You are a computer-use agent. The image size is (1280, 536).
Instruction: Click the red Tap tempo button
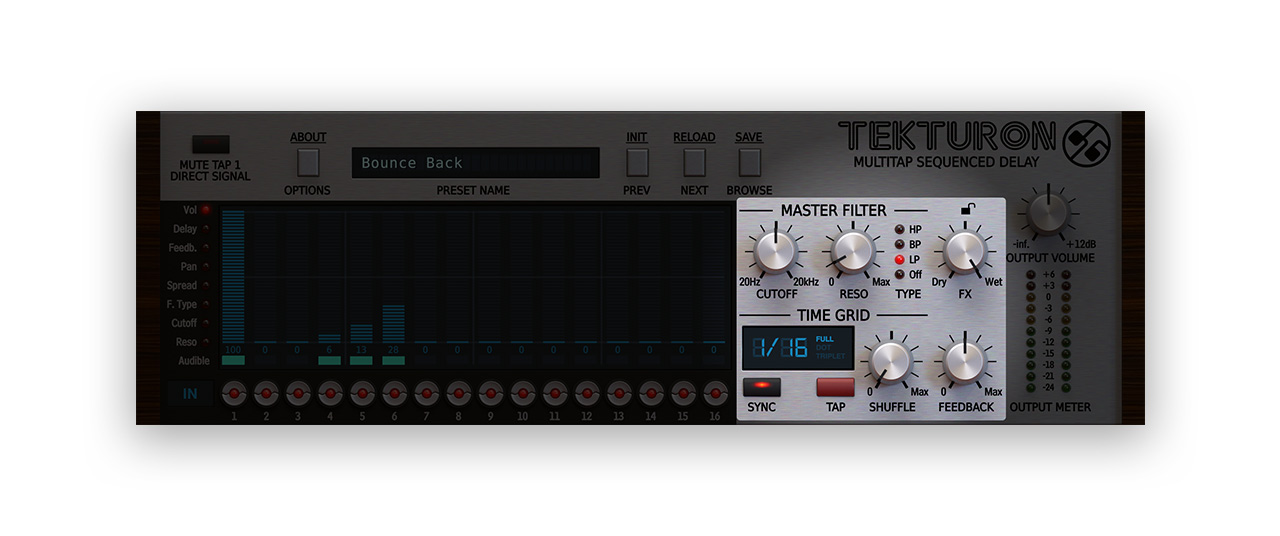(x=835, y=386)
